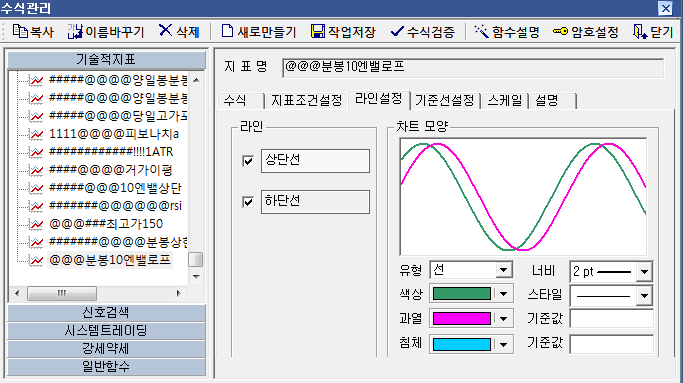
Task: Select the 1111@@@@피보나치a indicator
Action: [x=114, y=134]
